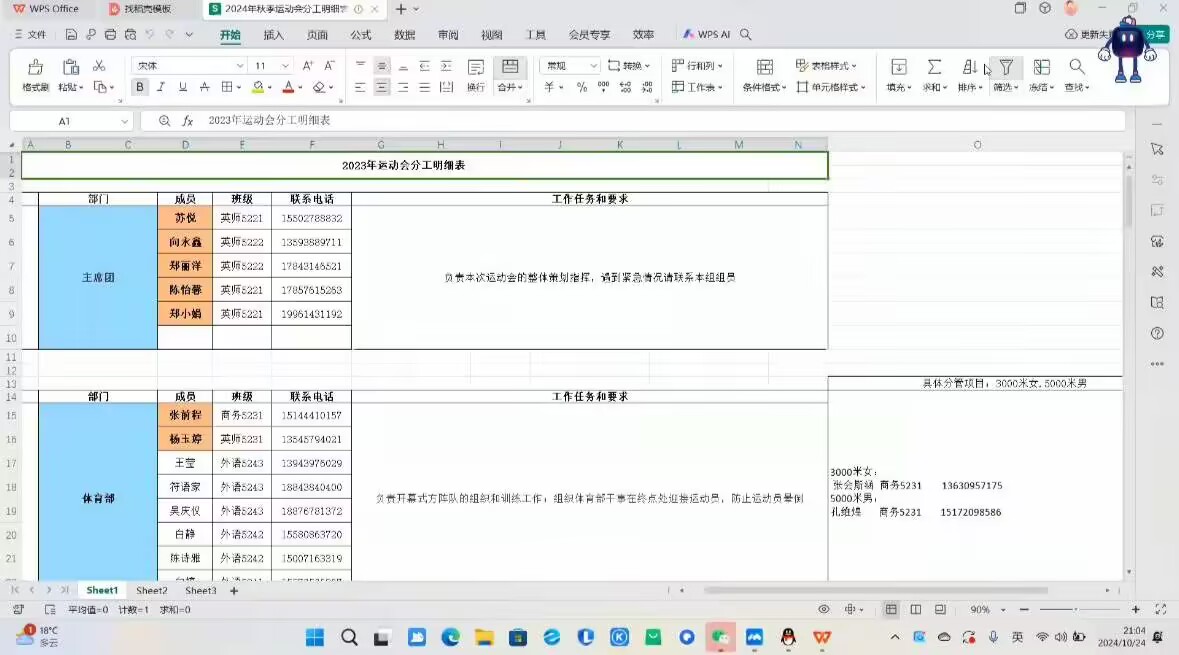Toggle Italic formatting

tap(161, 87)
